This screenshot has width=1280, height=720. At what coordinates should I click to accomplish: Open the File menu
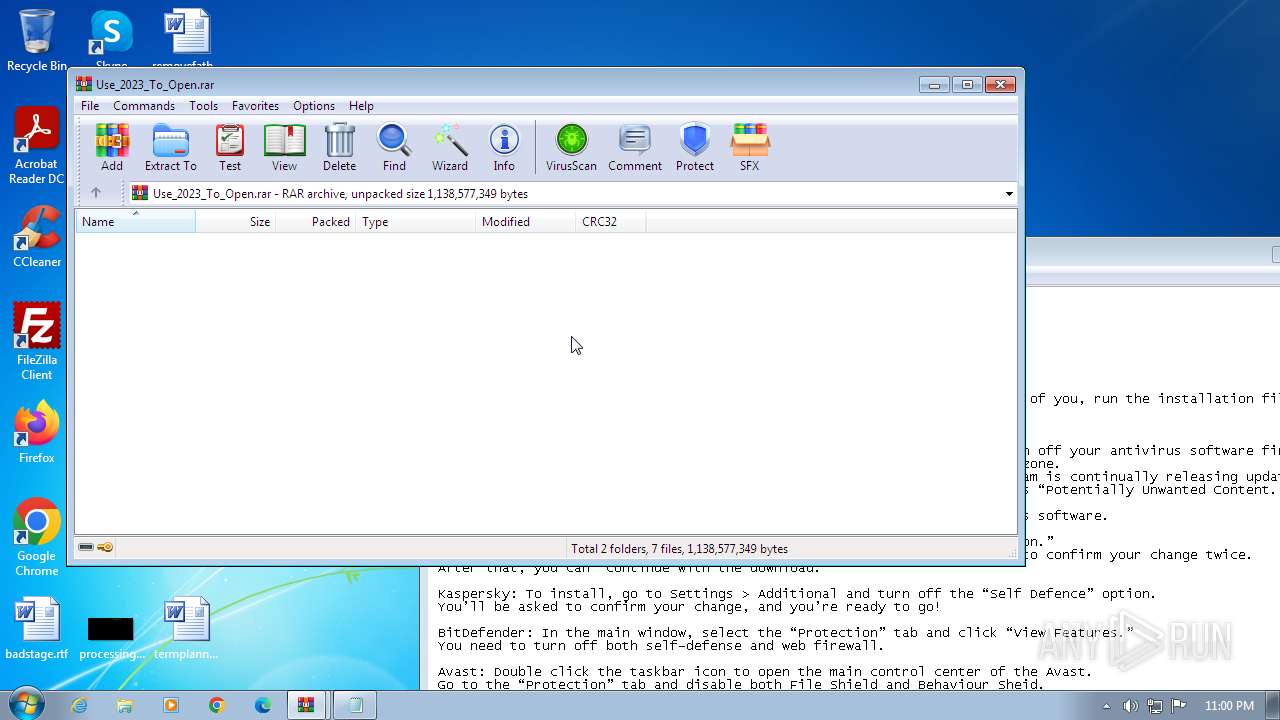[x=90, y=106]
